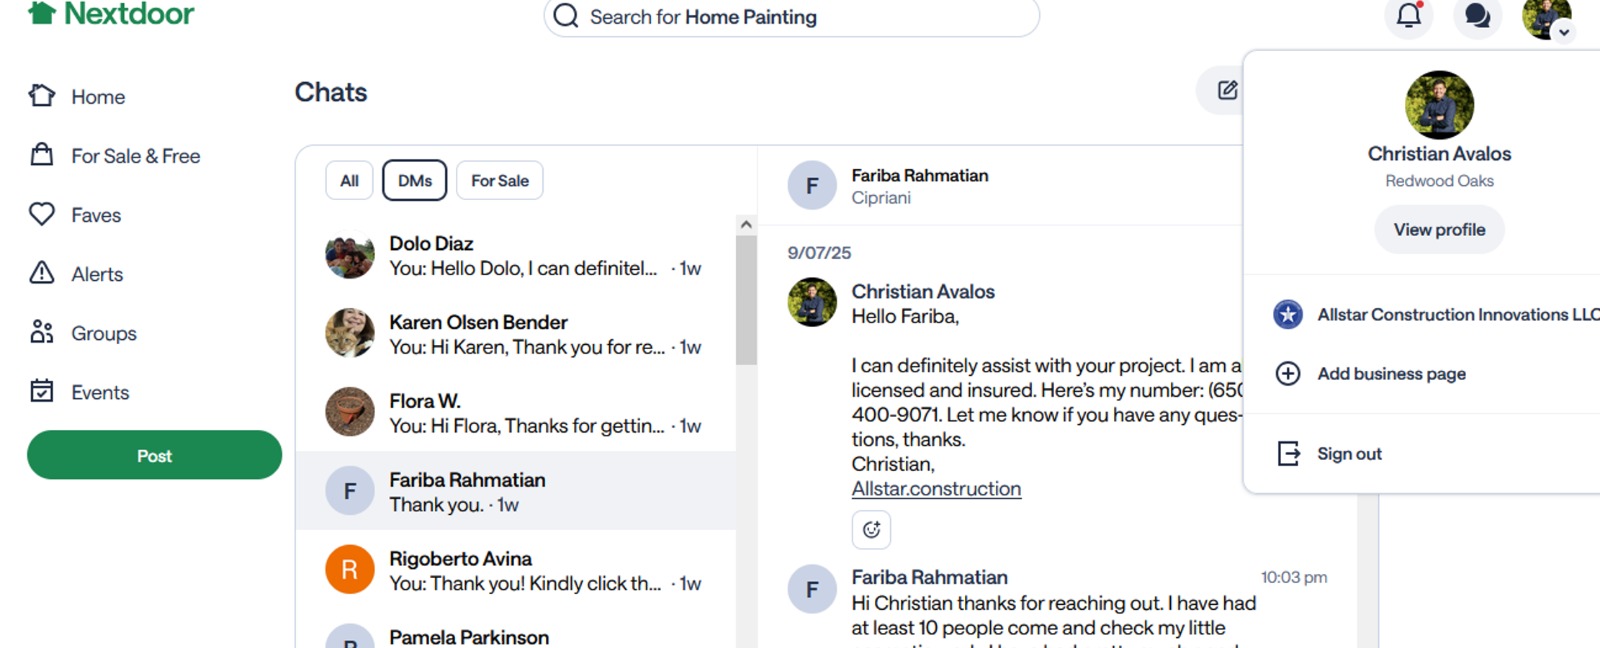Go to Faves heart icon

click(x=42, y=214)
